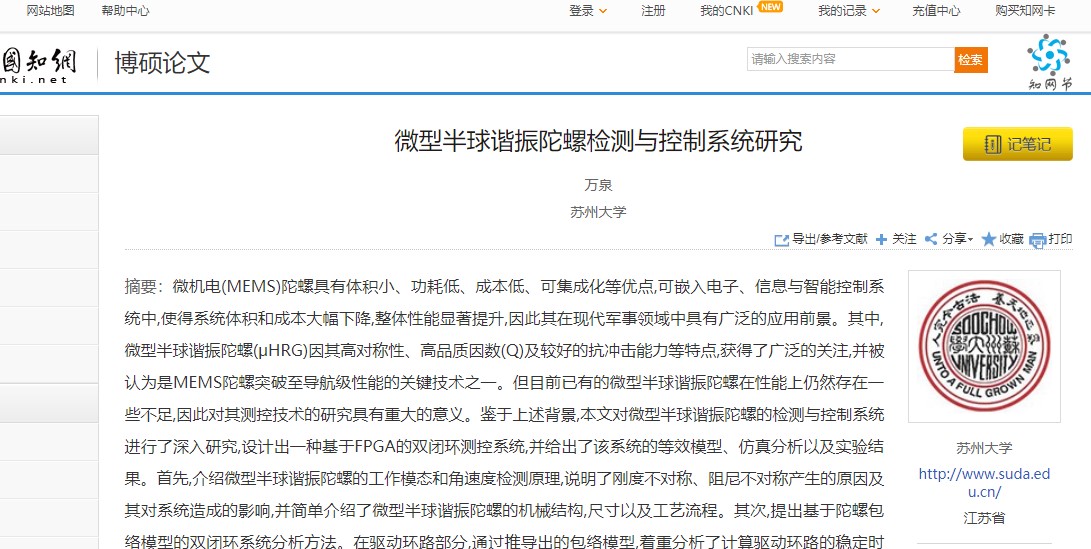This screenshot has height=549, width=1091.
Task: Open the 知网节 logo icon
Action: [x=1048, y=62]
